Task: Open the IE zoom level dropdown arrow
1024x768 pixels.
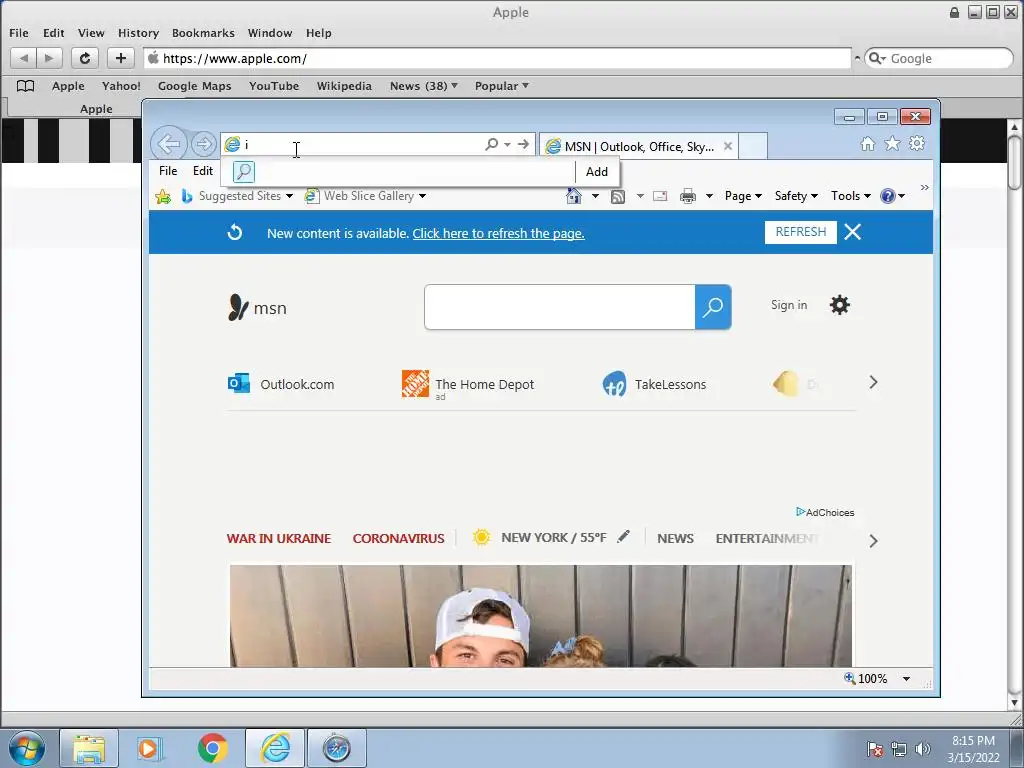Action: 906,679
